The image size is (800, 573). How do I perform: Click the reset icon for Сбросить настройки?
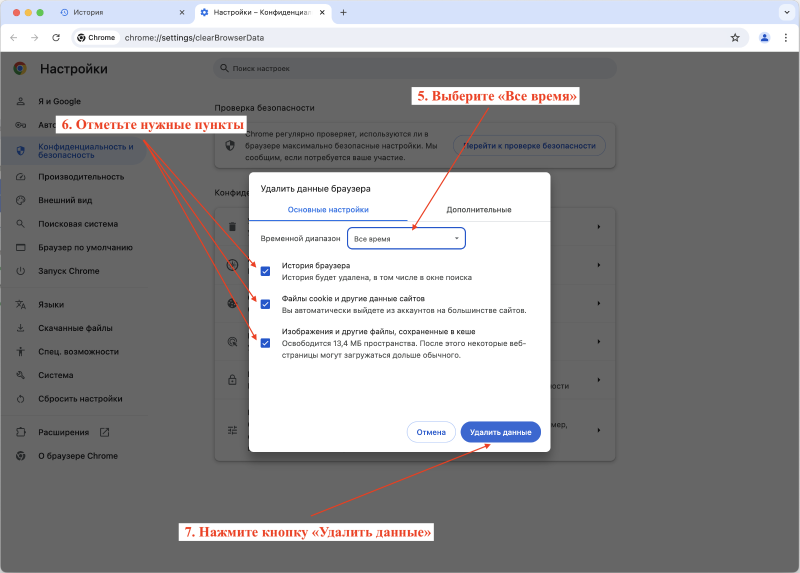click(x=20, y=398)
